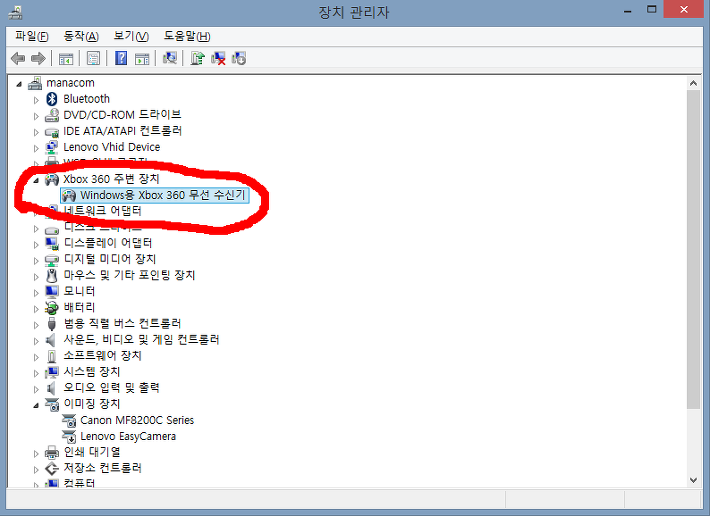
Task: Click the Forward arrow toolbar button
Action: tap(38, 58)
